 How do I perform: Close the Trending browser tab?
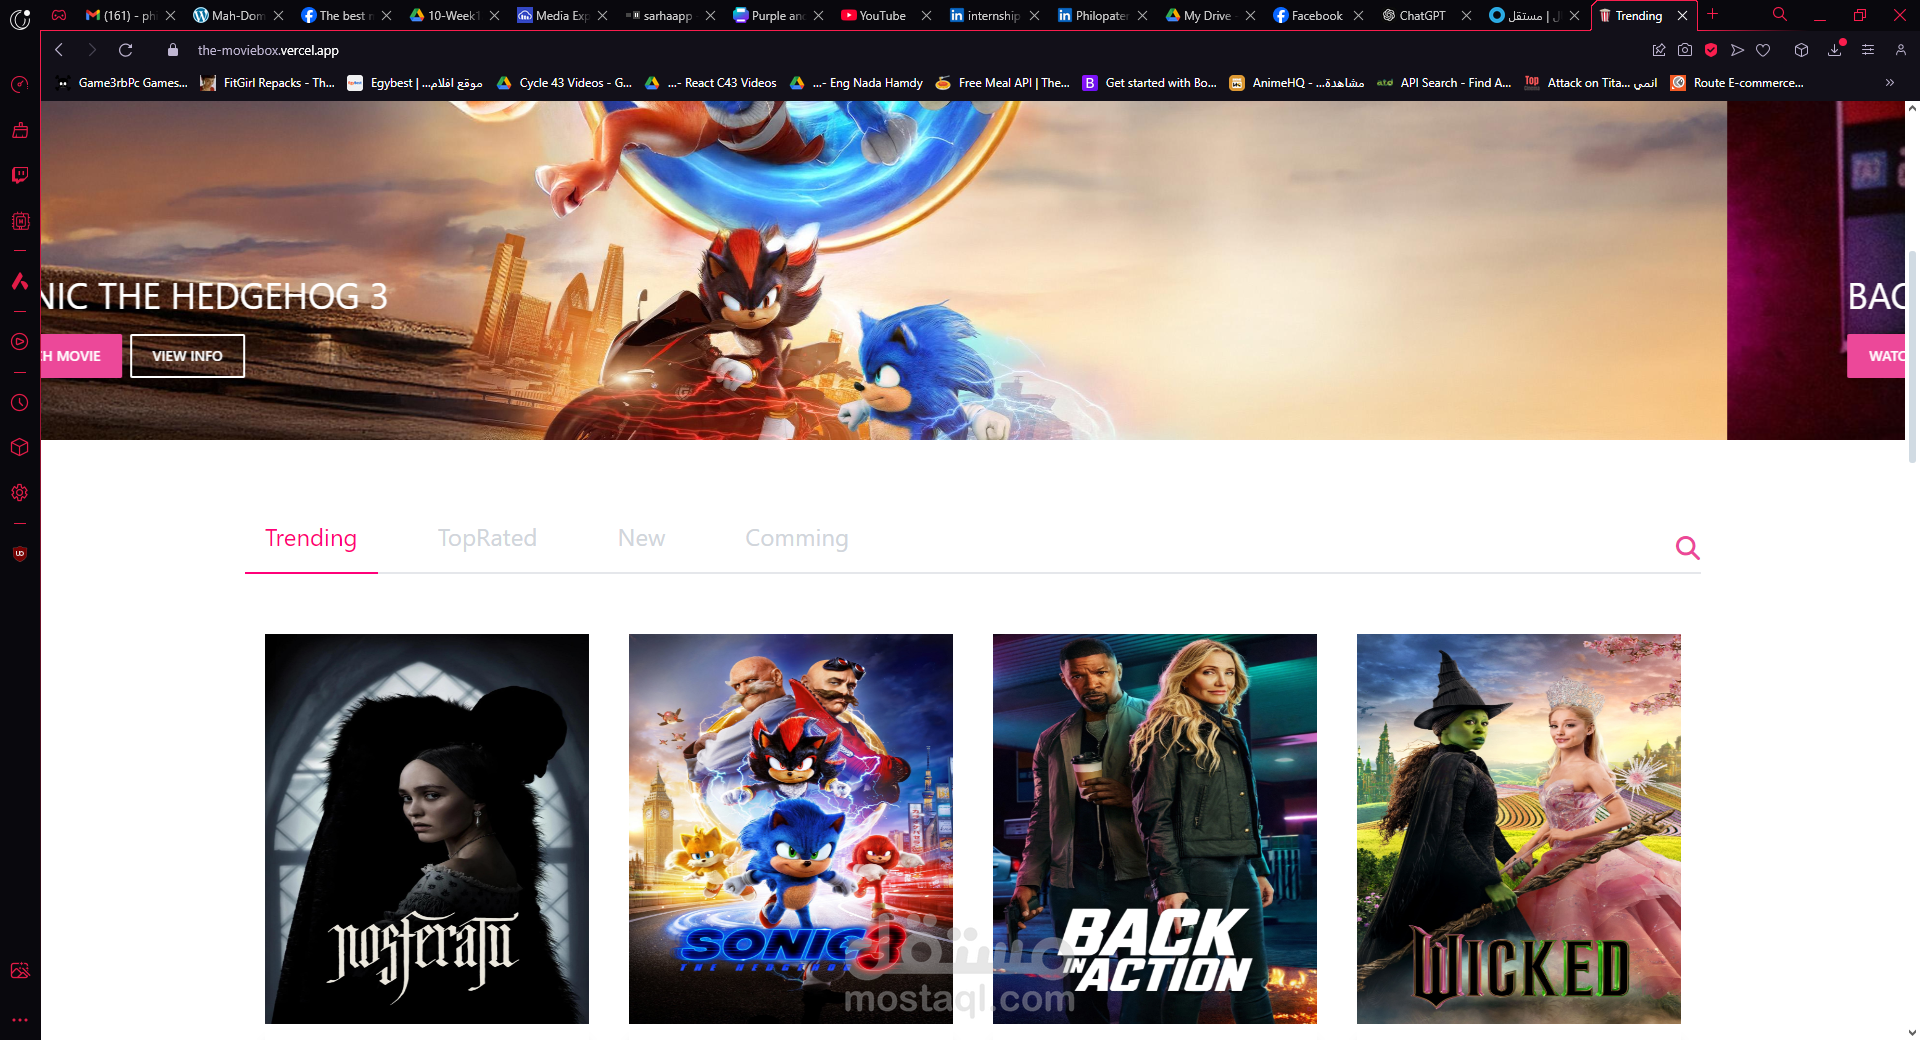(x=1682, y=15)
